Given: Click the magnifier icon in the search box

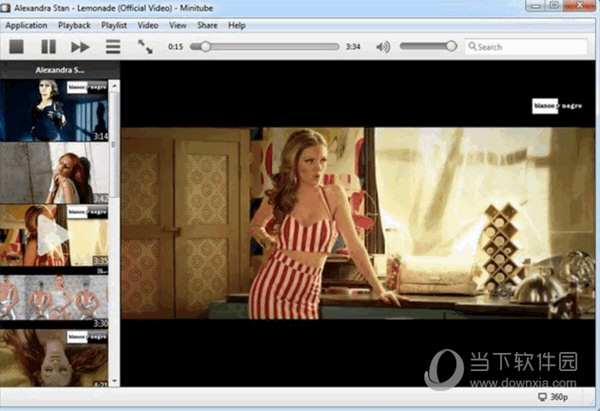Looking at the screenshot, I should pos(472,46).
